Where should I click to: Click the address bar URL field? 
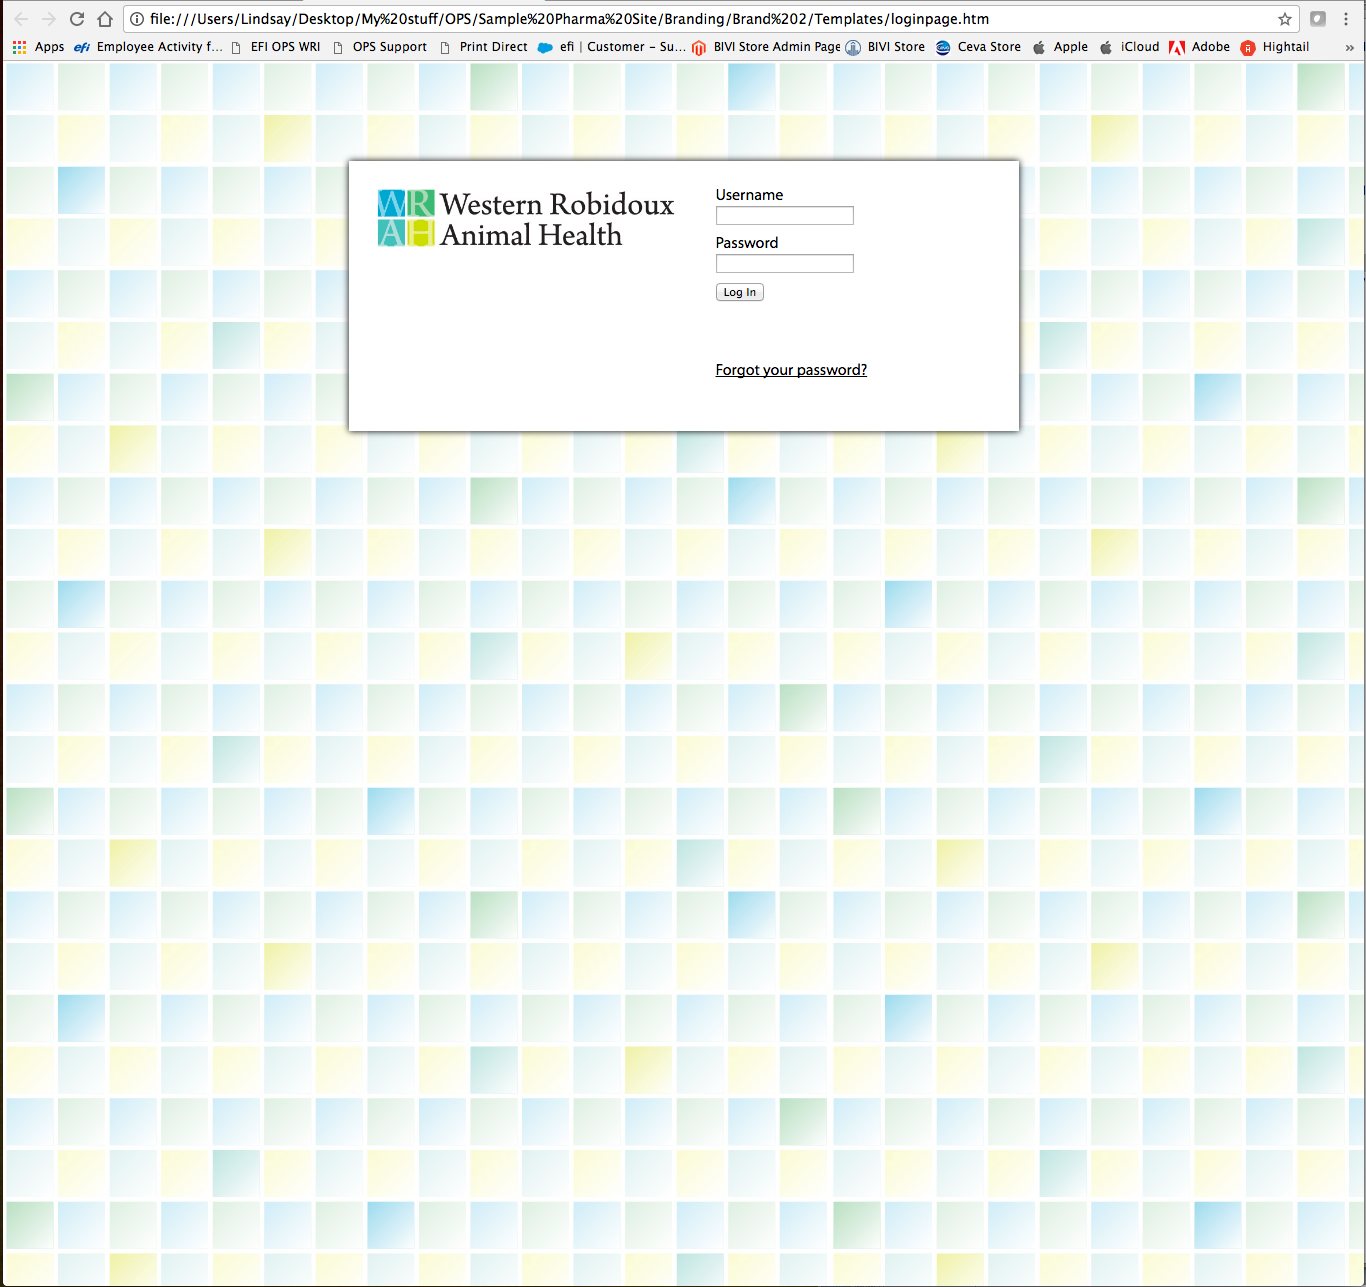[710, 19]
